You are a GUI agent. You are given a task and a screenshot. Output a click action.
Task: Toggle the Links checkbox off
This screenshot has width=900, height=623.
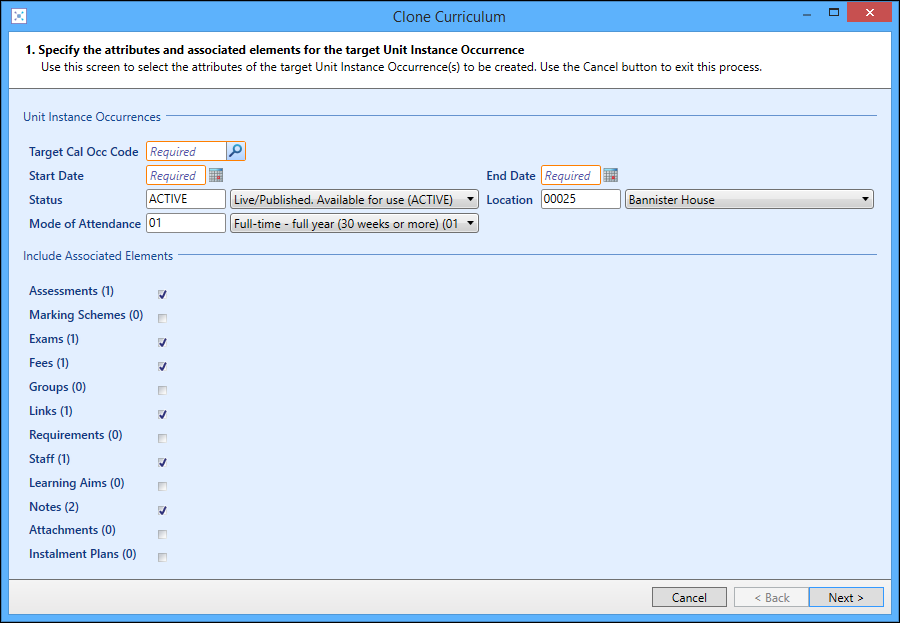162,414
